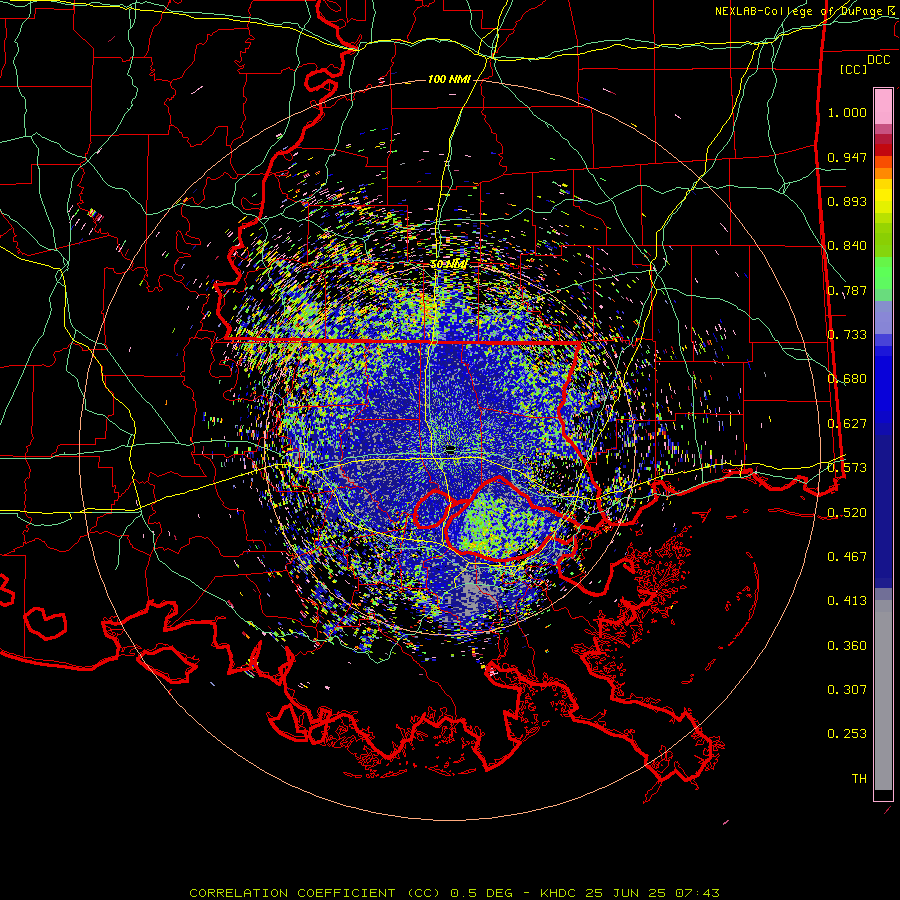Pick the pink segment of color scale
The height and width of the screenshot is (900, 900).
(883, 107)
